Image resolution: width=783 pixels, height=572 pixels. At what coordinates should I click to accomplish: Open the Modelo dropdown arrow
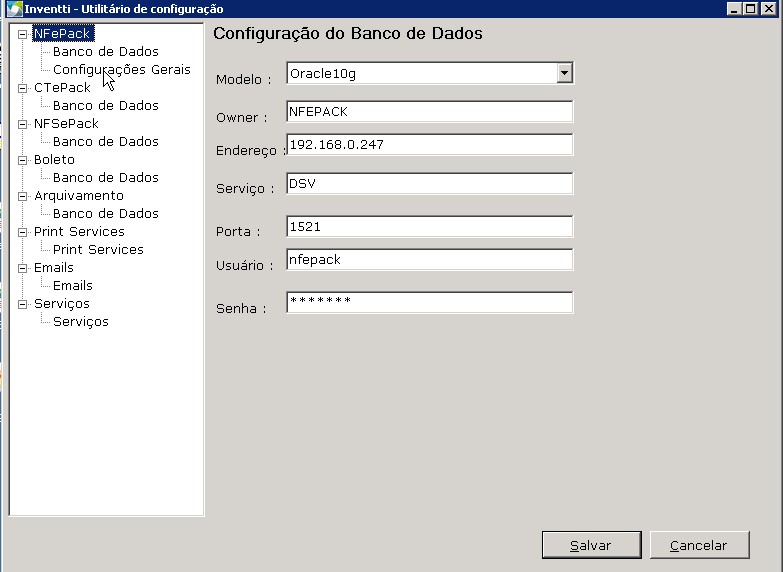[x=564, y=73]
